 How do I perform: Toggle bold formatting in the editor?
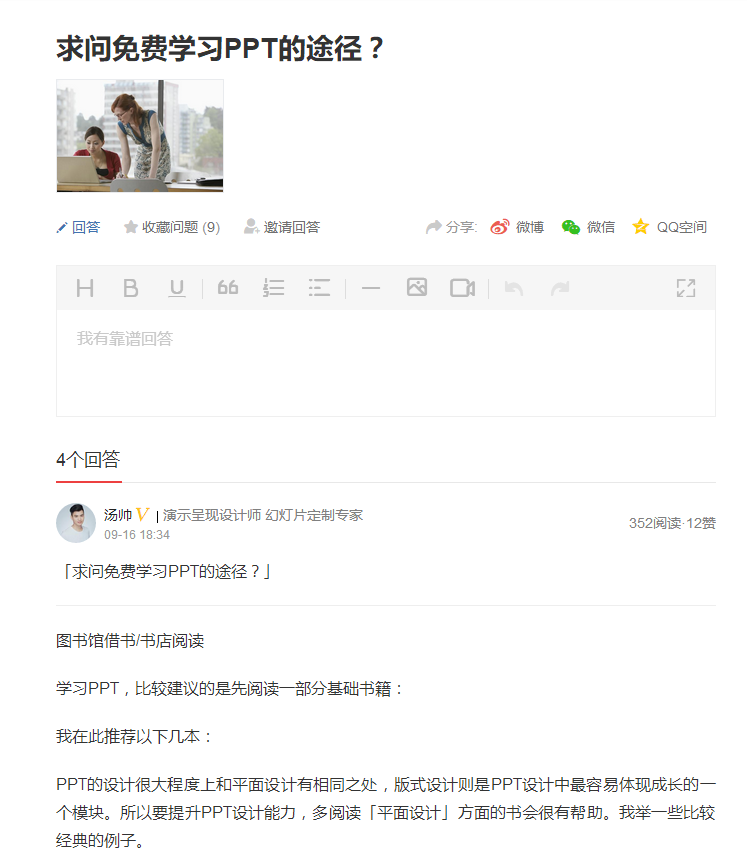(131, 288)
